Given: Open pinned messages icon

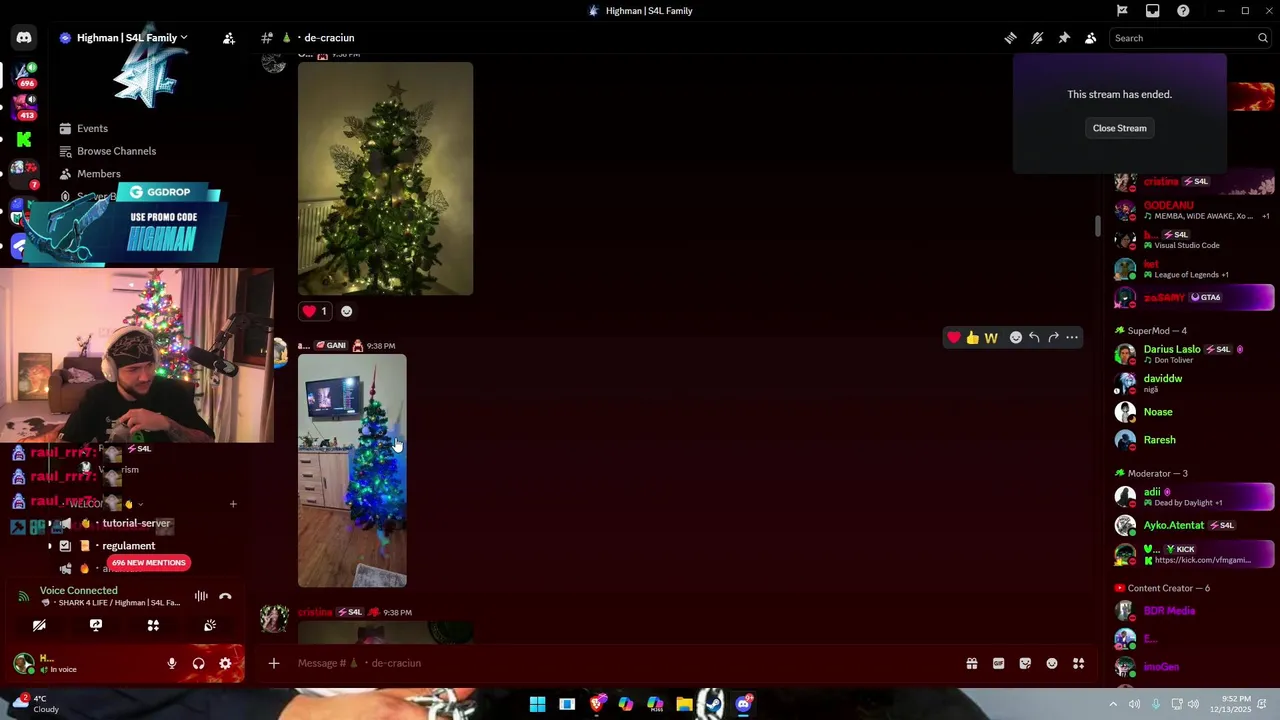Looking at the screenshot, I should (x=1064, y=38).
